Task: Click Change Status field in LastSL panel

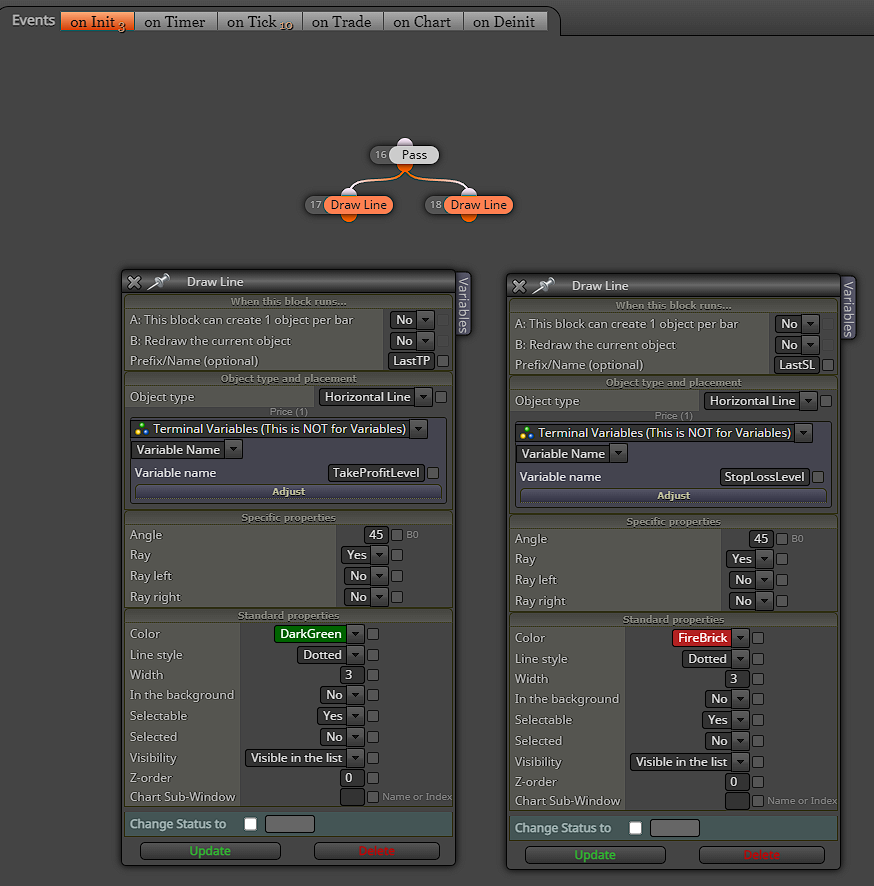Action: coord(675,828)
